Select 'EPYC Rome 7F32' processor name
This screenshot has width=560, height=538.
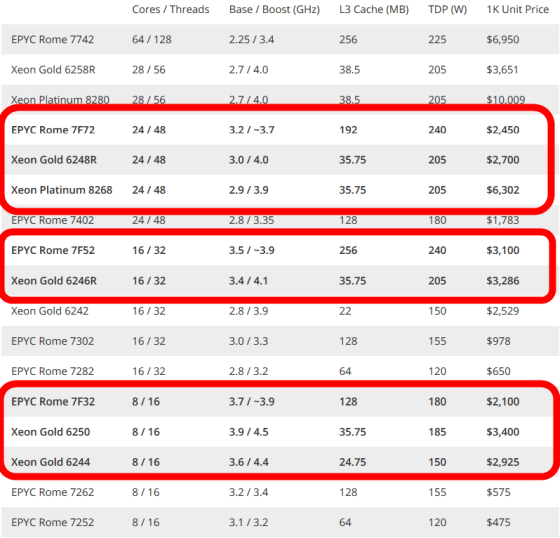tap(53, 401)
